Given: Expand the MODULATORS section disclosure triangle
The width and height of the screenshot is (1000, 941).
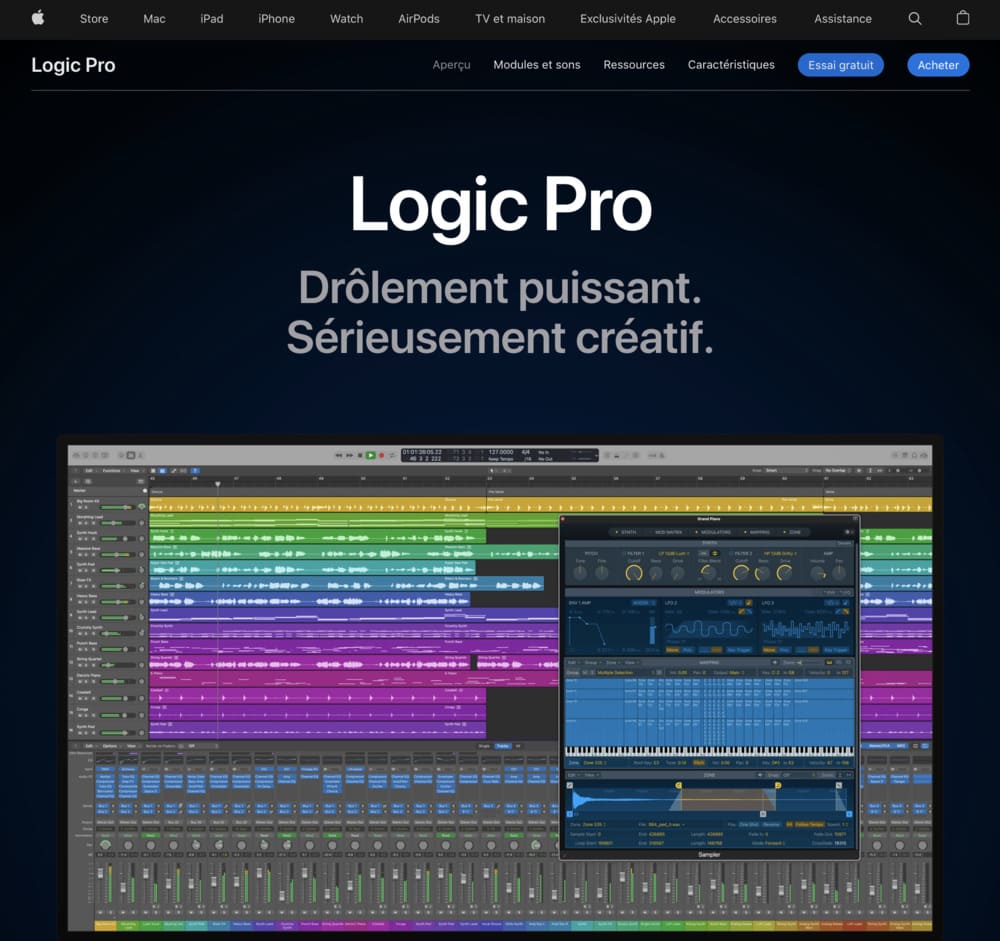Looking at the screenshot, I should coord(696,532).
